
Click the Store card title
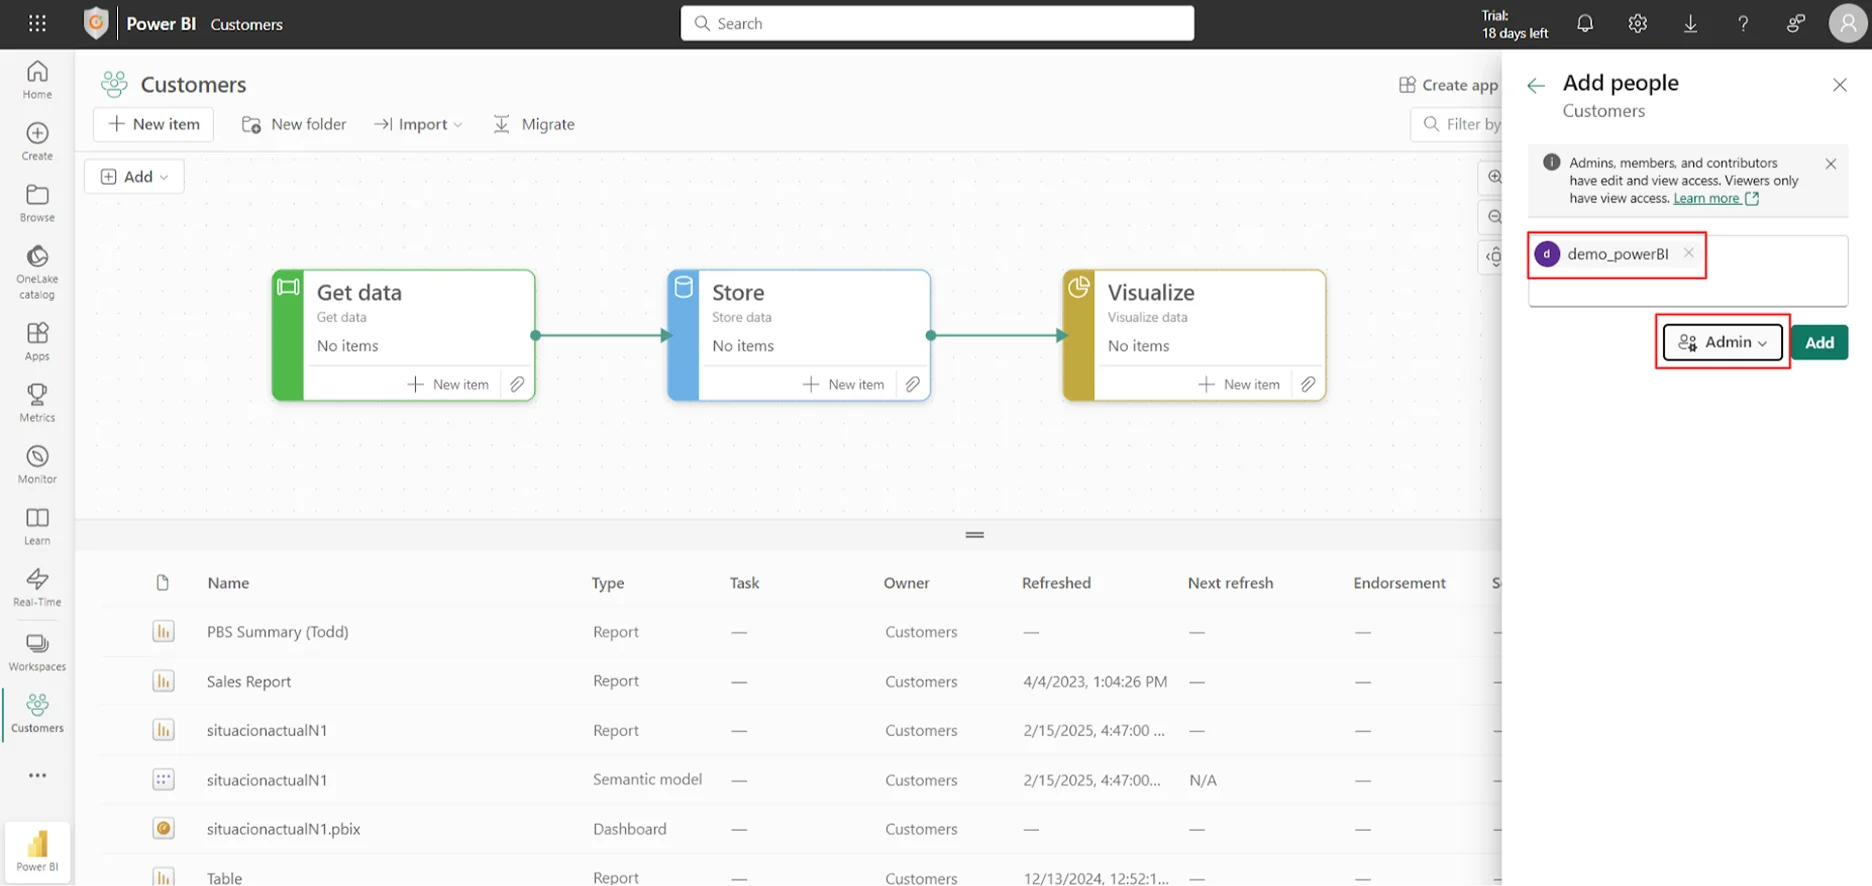point(738,292)
